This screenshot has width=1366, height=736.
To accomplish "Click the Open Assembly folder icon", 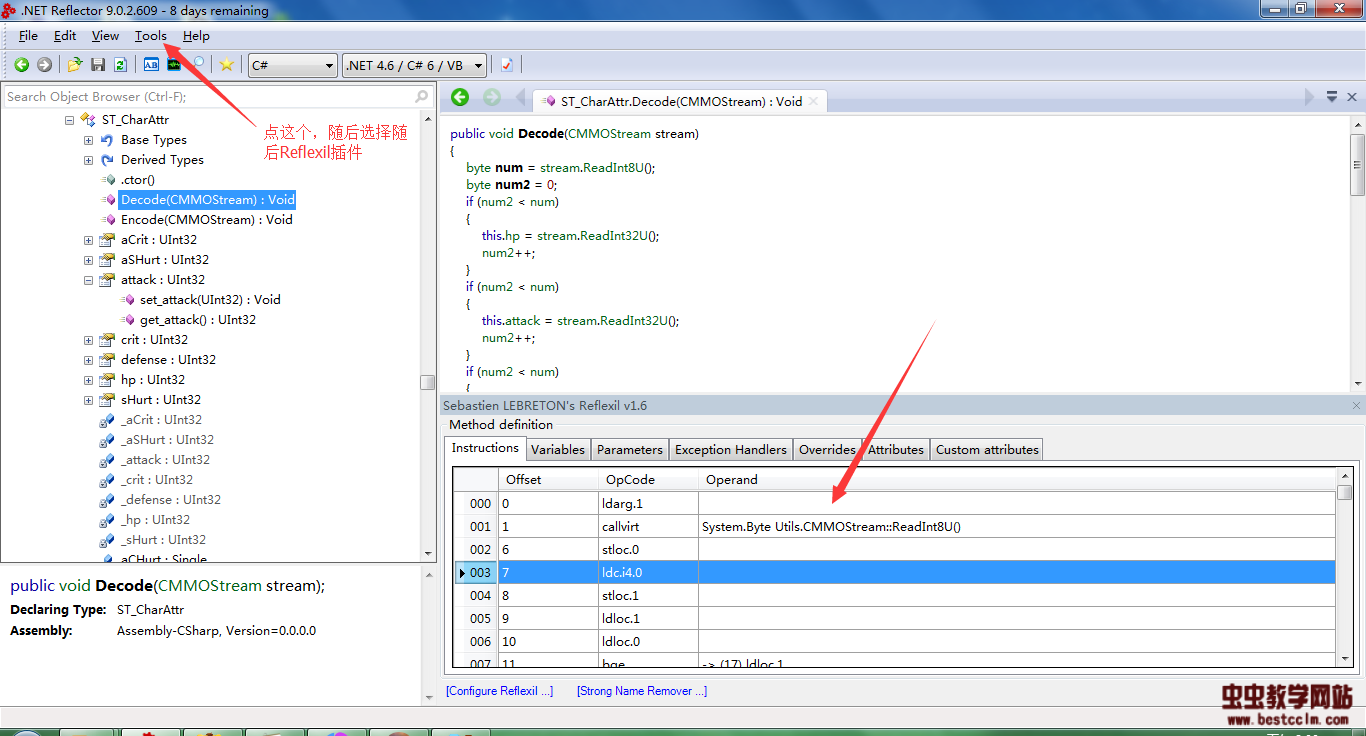I will coord(74,65).
